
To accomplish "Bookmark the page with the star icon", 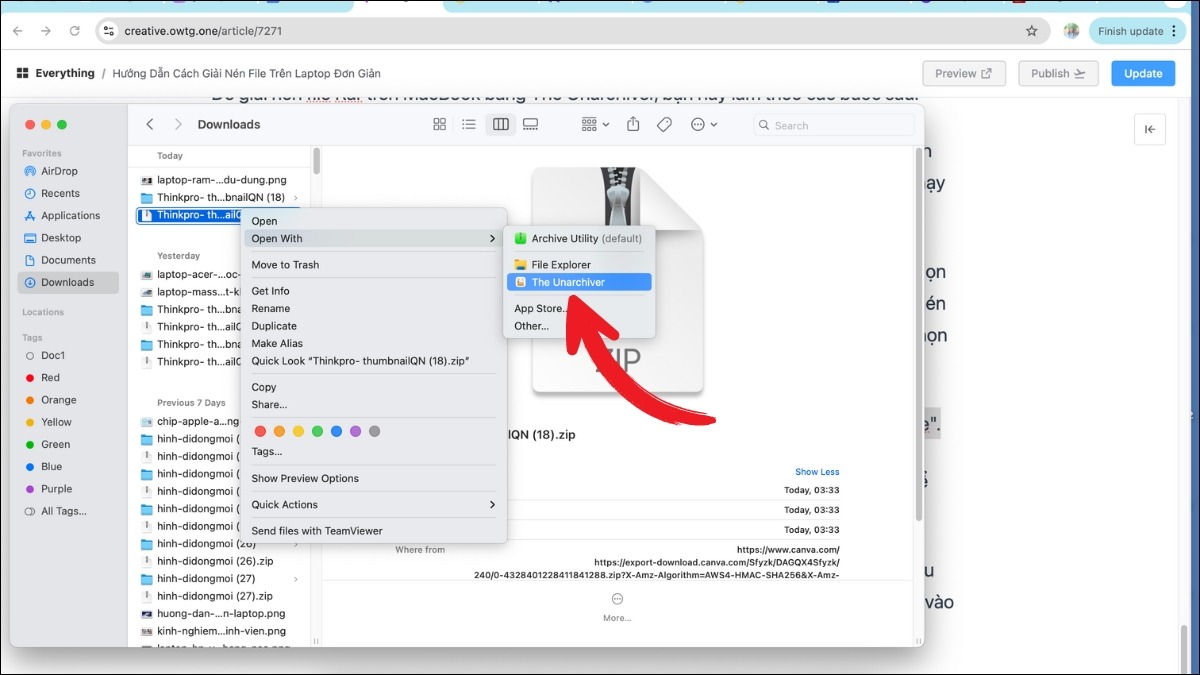I will [1032, 31].
